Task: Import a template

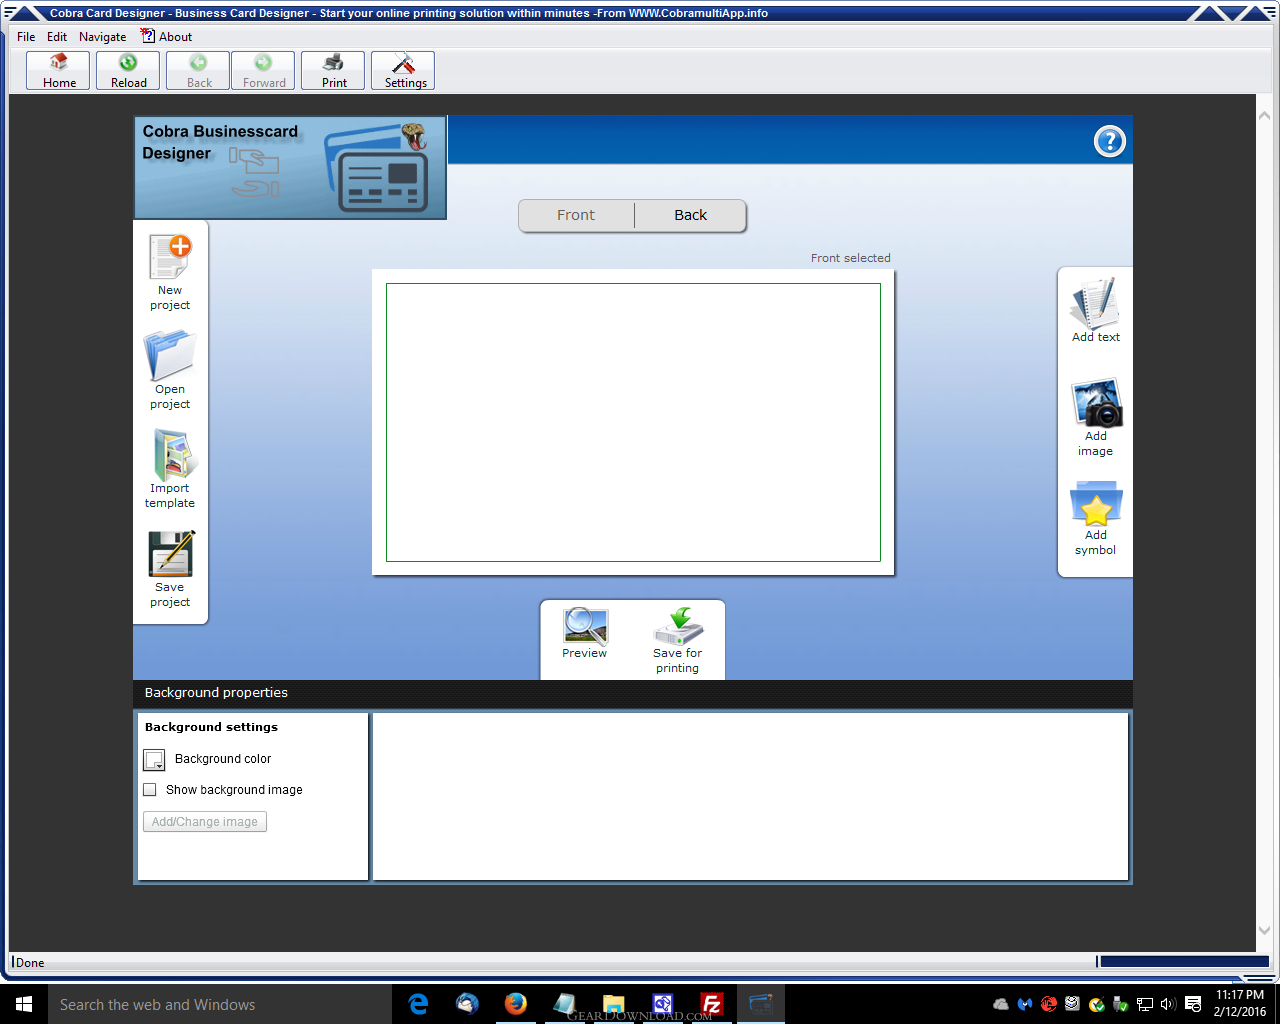Action: pos(170,470)
